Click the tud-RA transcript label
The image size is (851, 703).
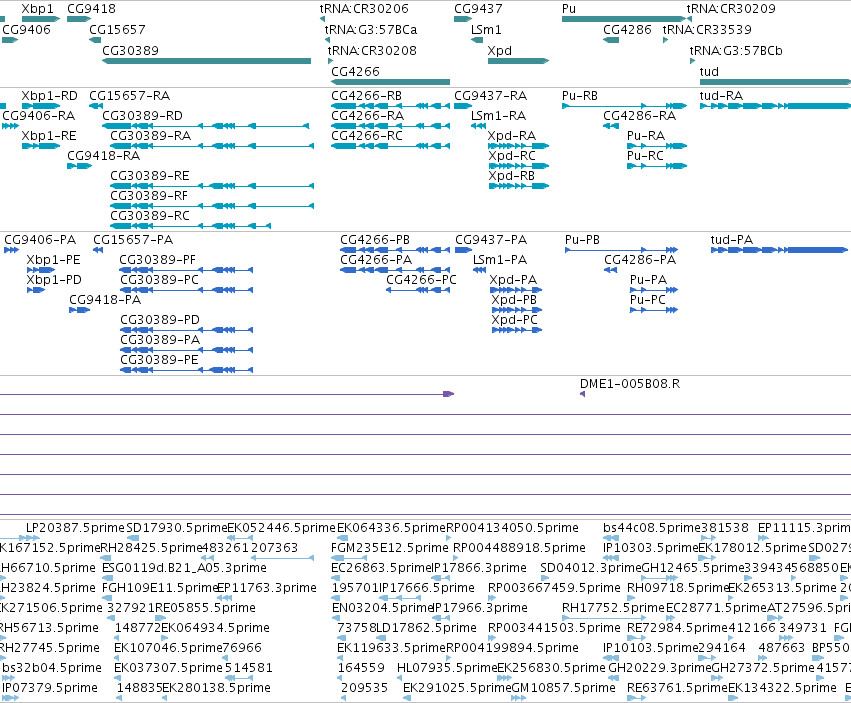[x=721, y=96]
